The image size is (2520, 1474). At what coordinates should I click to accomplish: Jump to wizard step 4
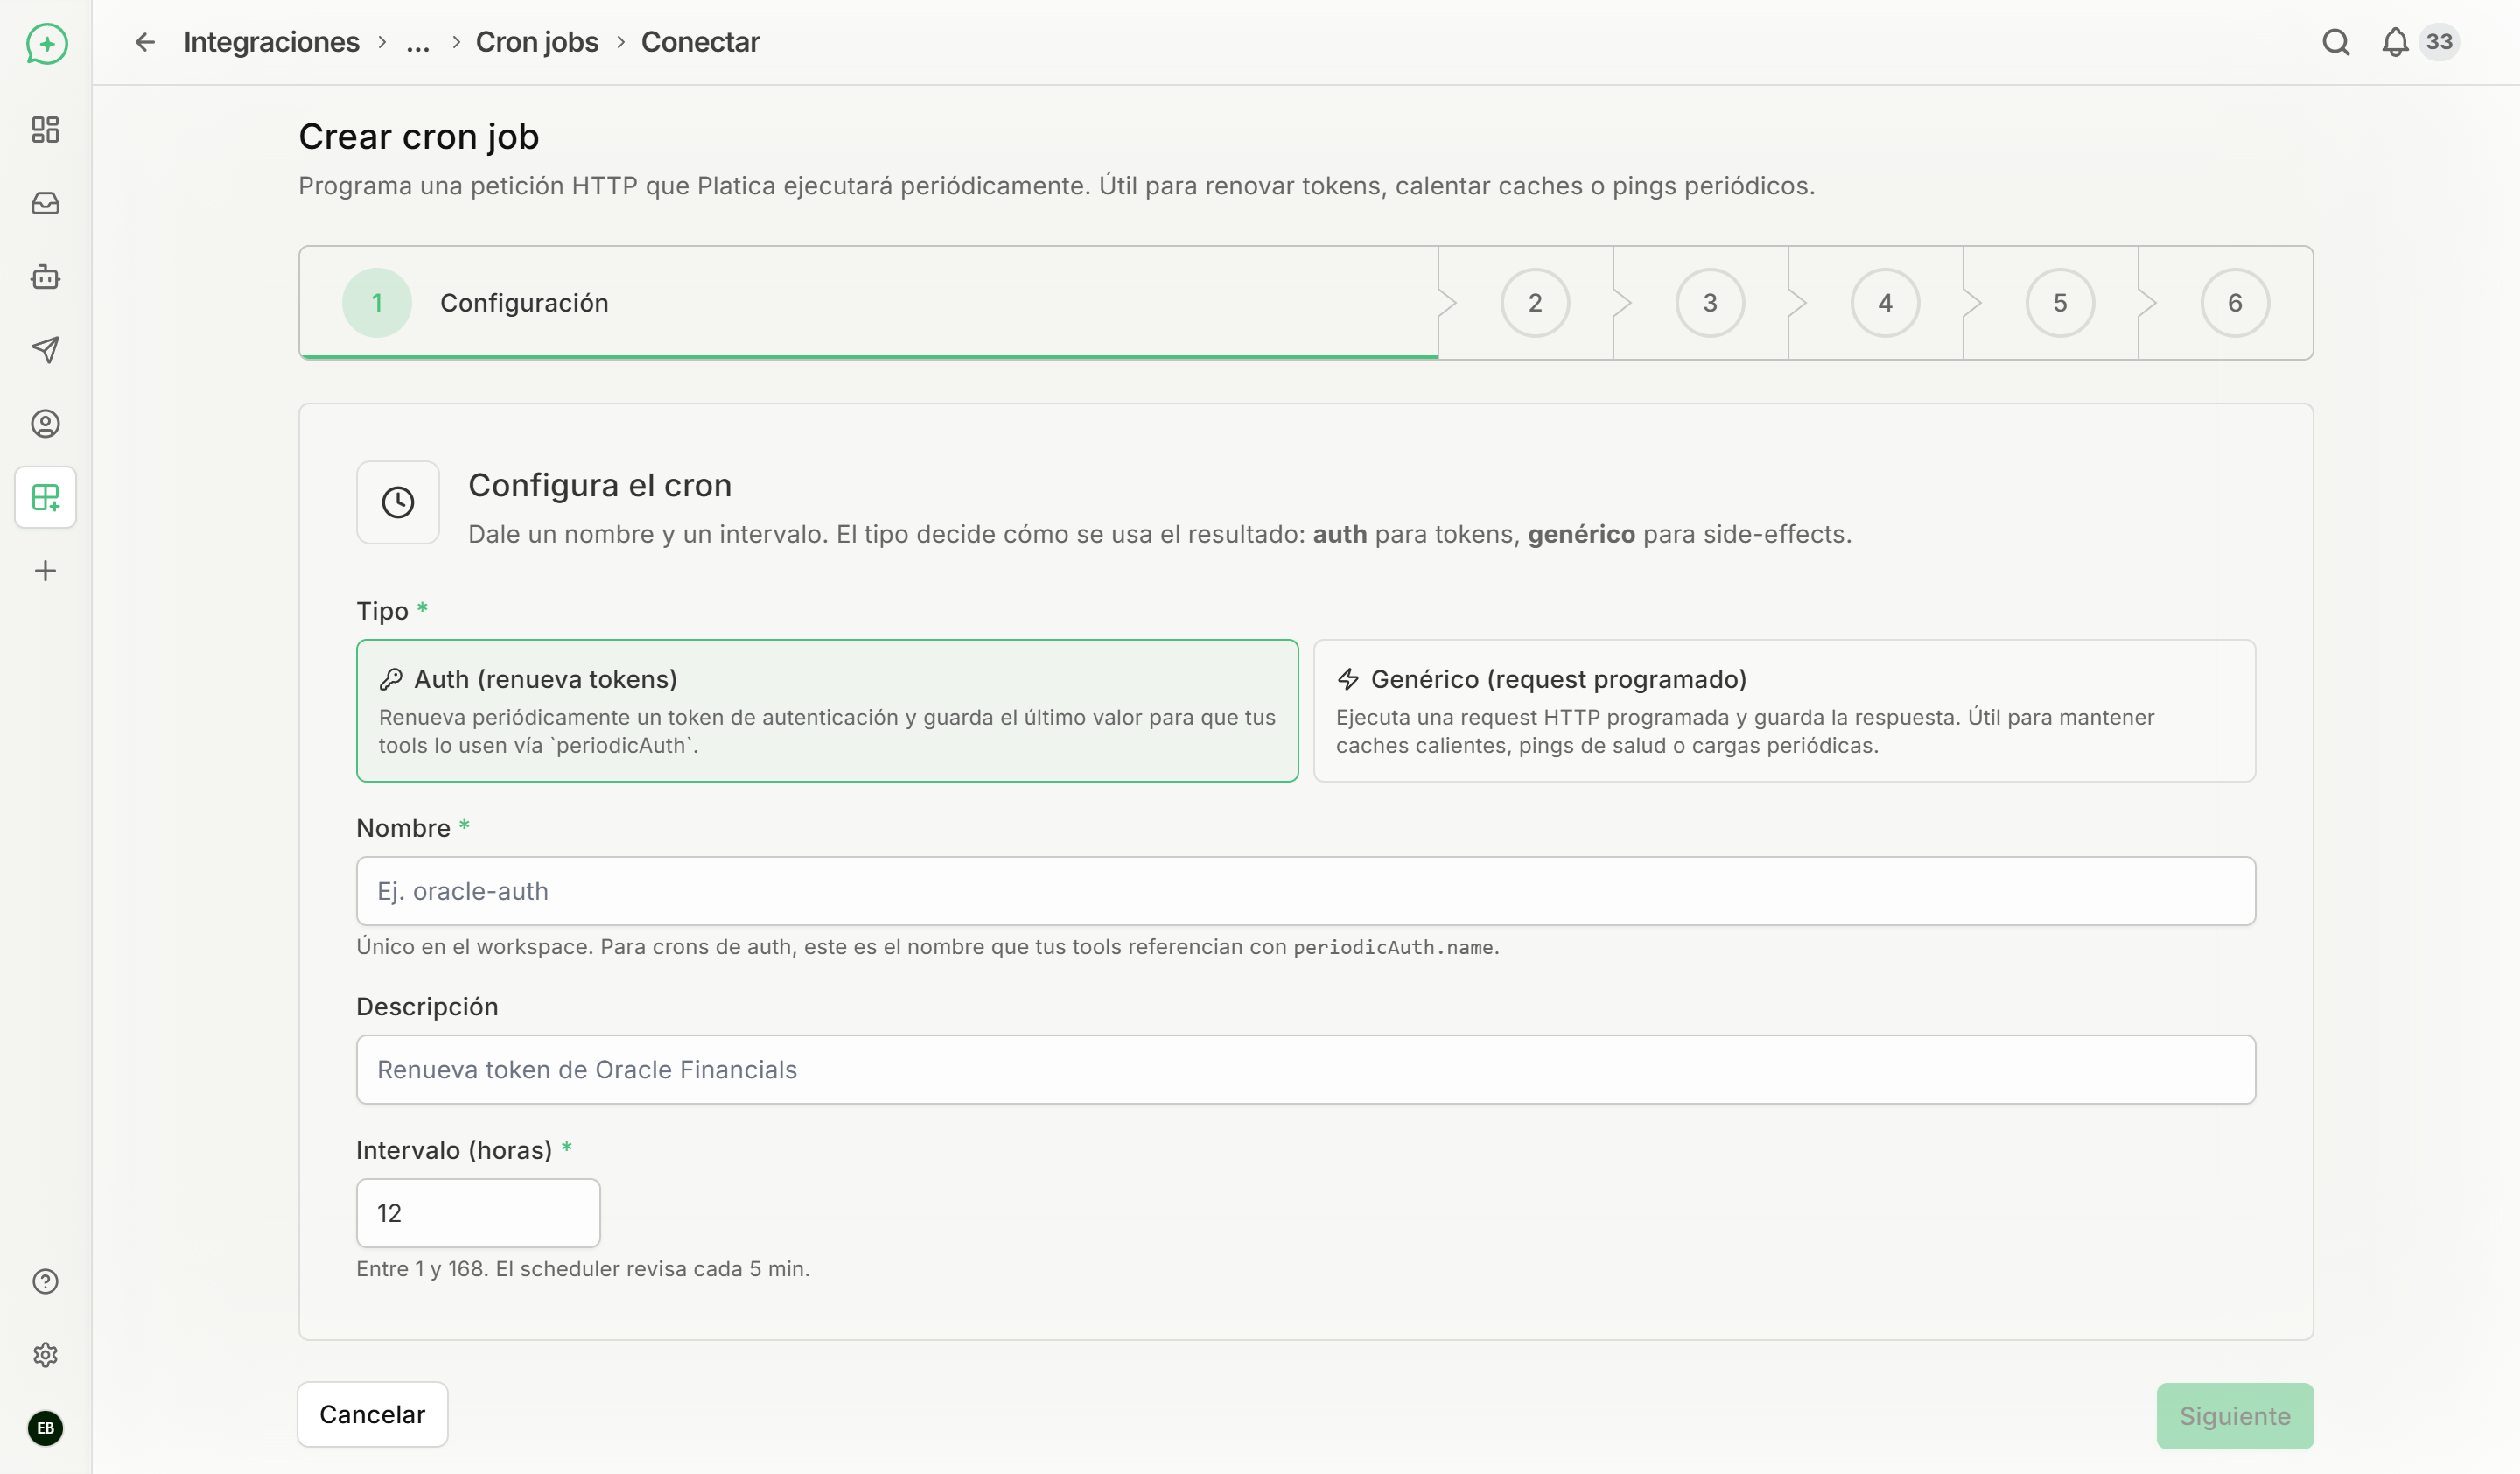tap(1885, 303)
